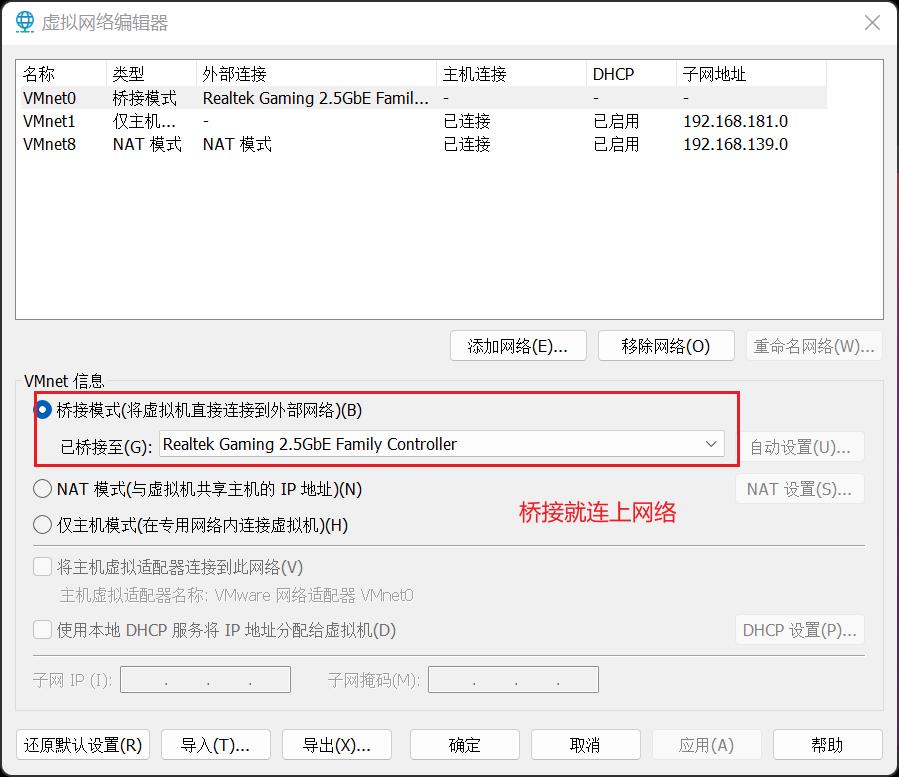Click 已启用 DHCP cell of VMnet1
This screenshot has height=777, width=899.
click(616, 121)
